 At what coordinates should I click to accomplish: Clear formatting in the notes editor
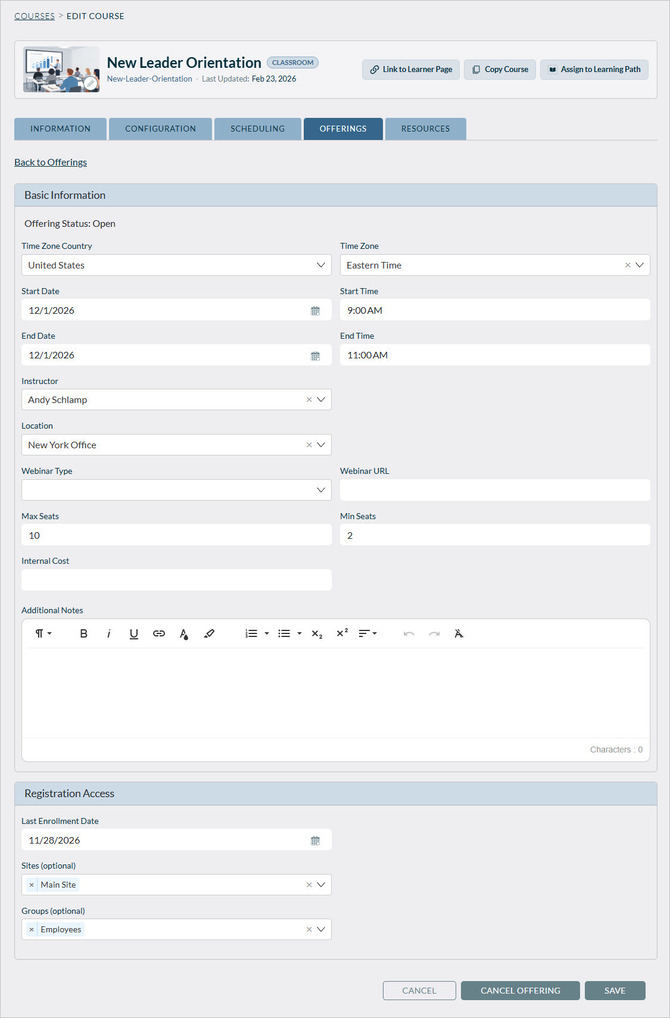(459, 634)
